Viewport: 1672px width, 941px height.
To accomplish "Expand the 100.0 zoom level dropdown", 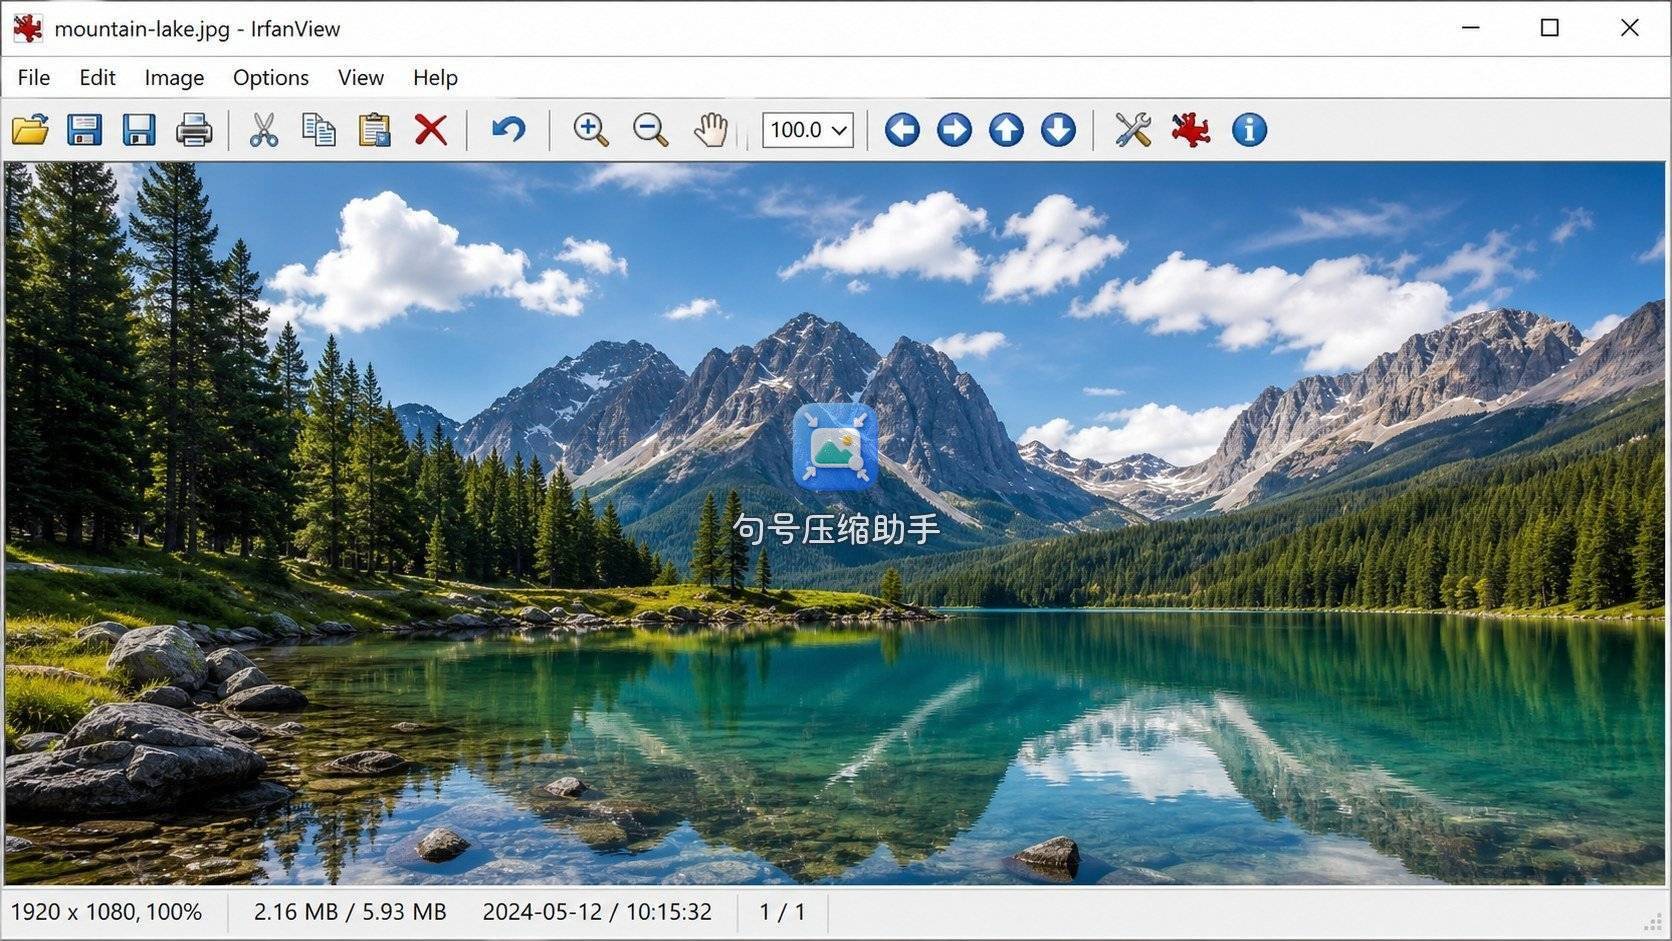I will click(x=808, y=130).
